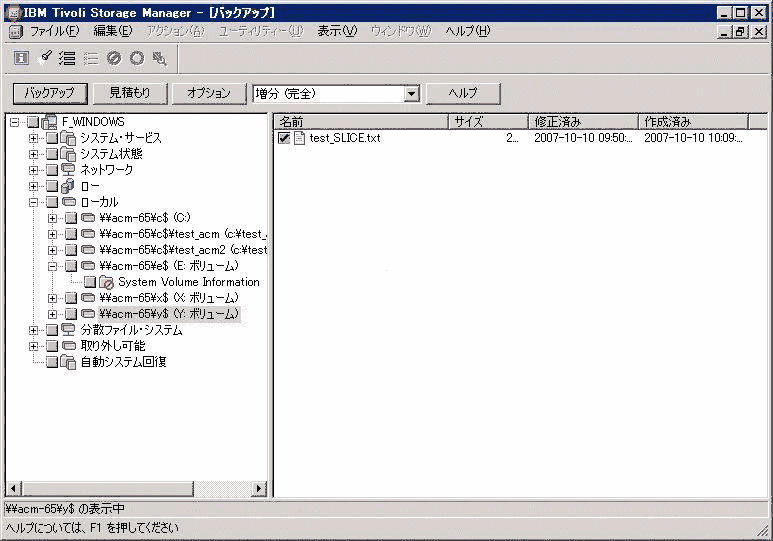773x541 pixels.
Task: Click the tree pane scroll-right arrow
Action: (x=258, y=488)
